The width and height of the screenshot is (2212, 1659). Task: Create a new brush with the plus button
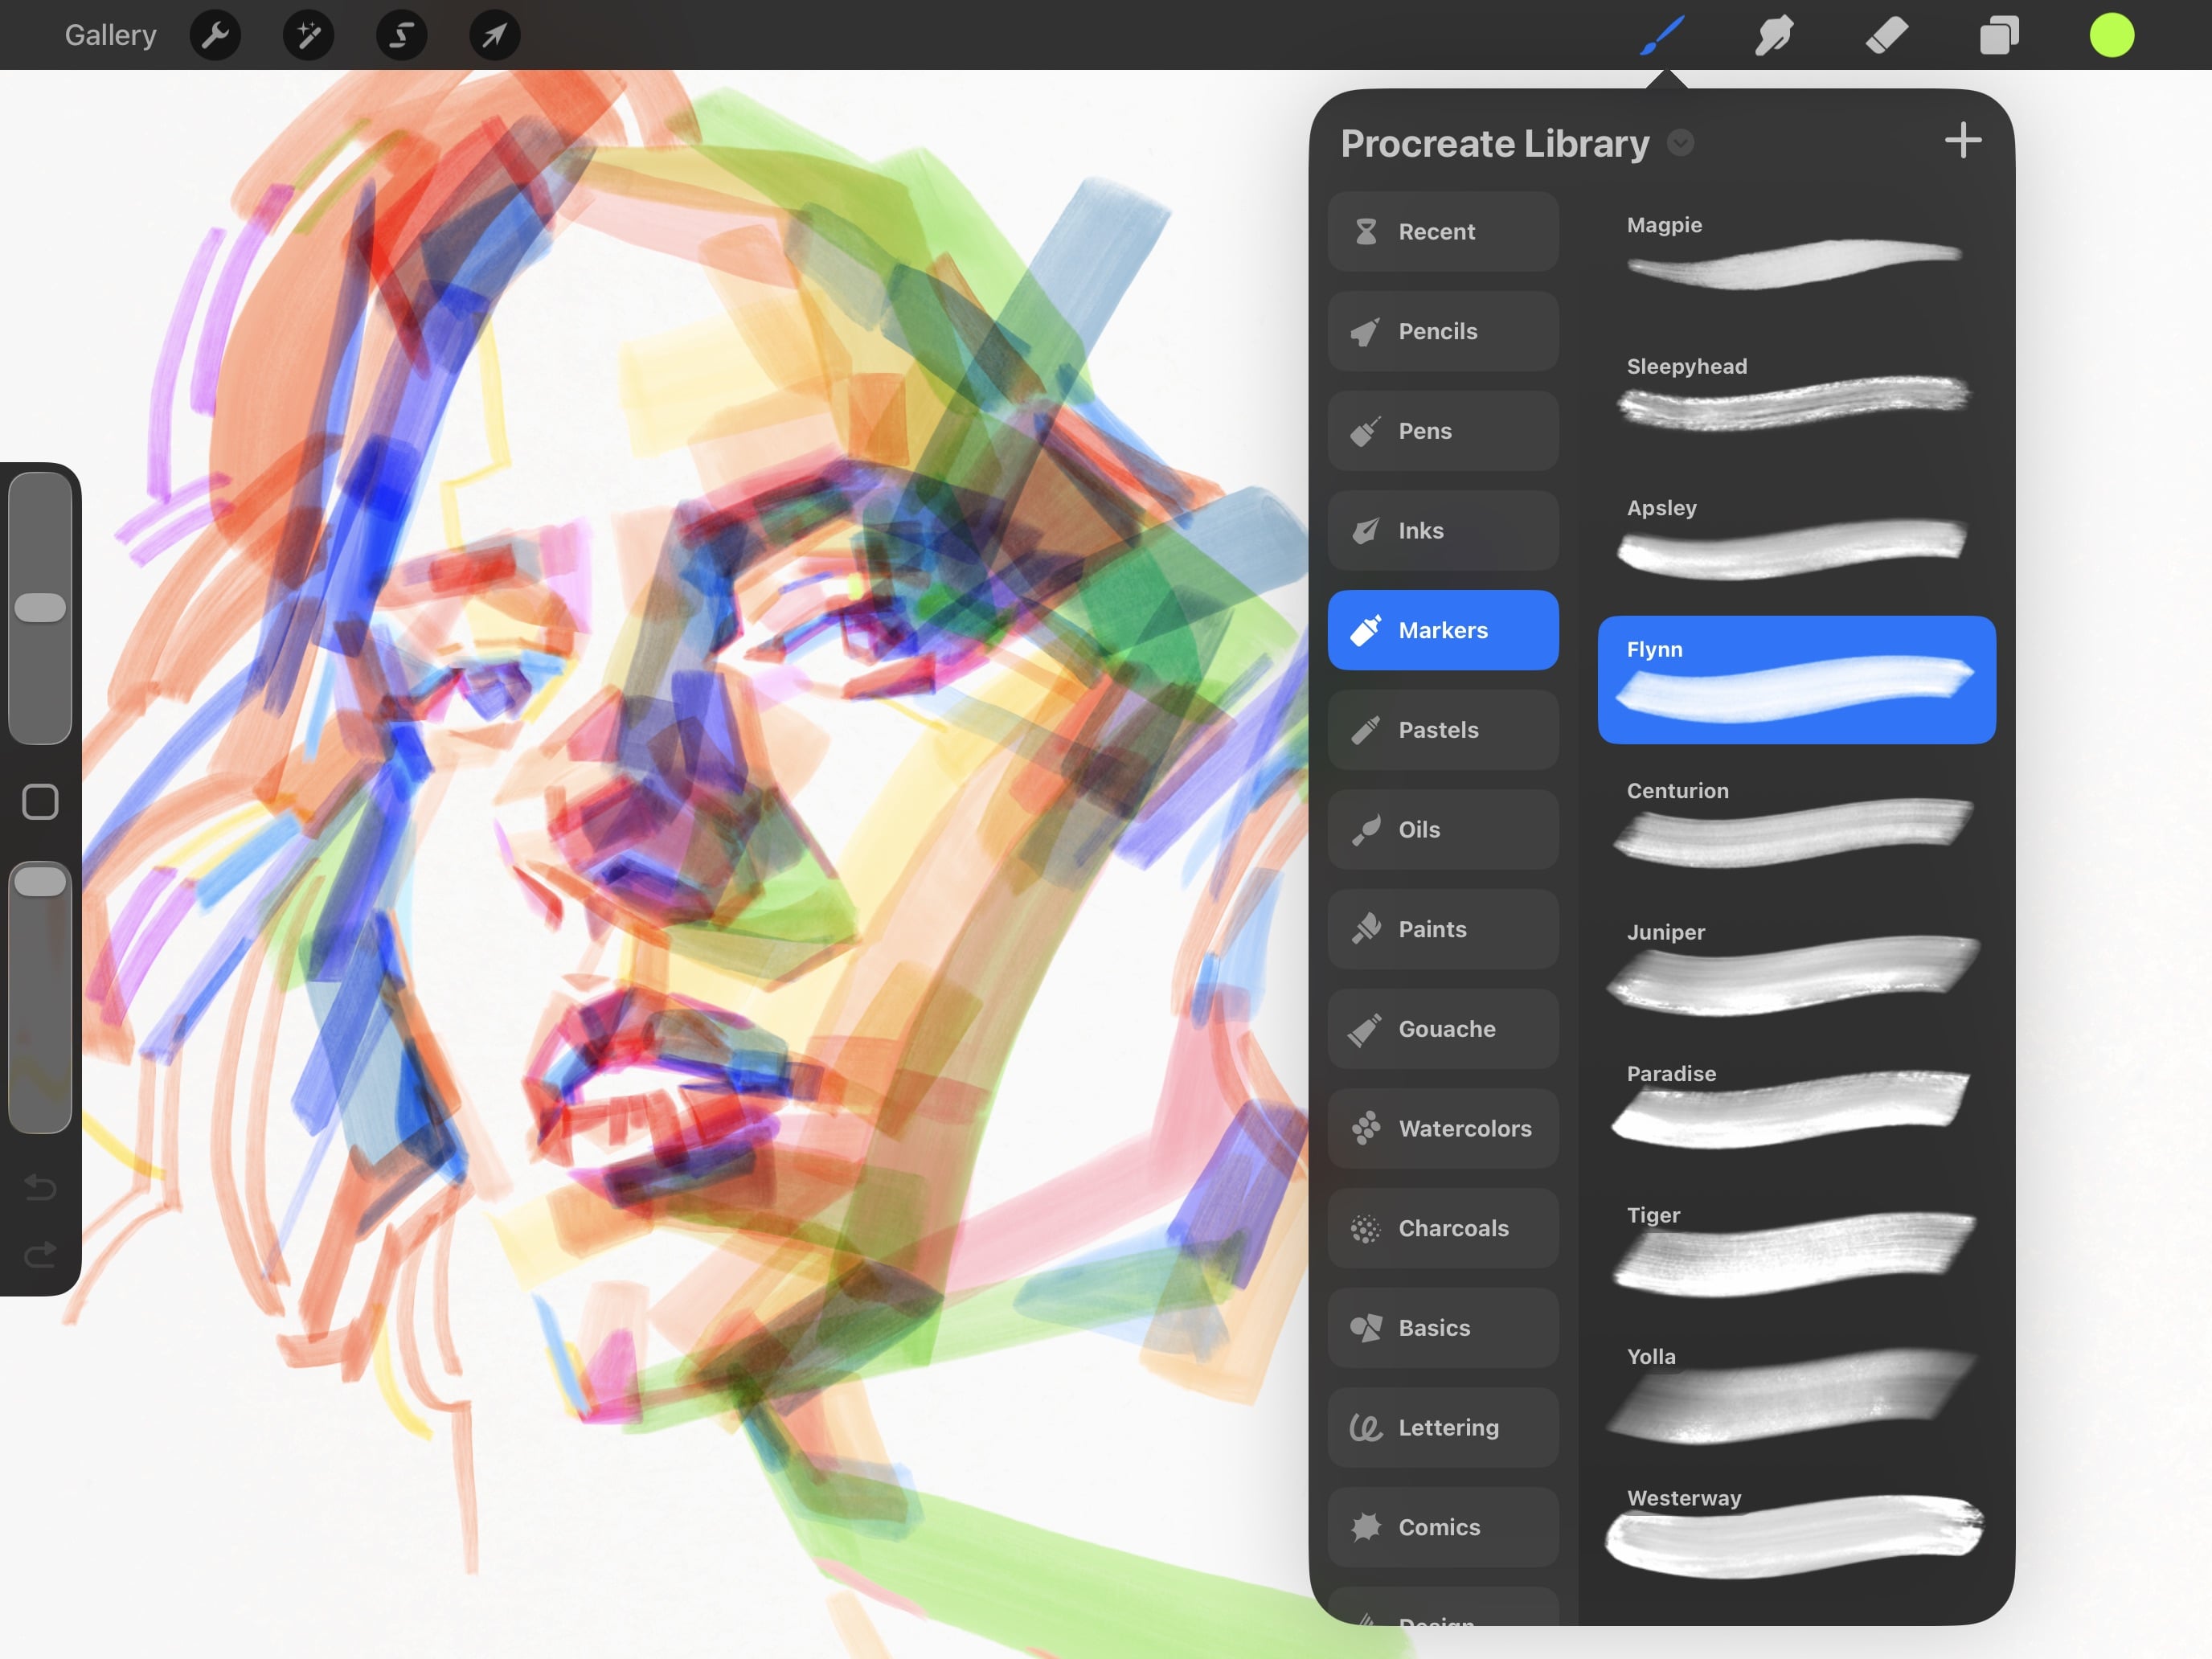[1962, 140]
